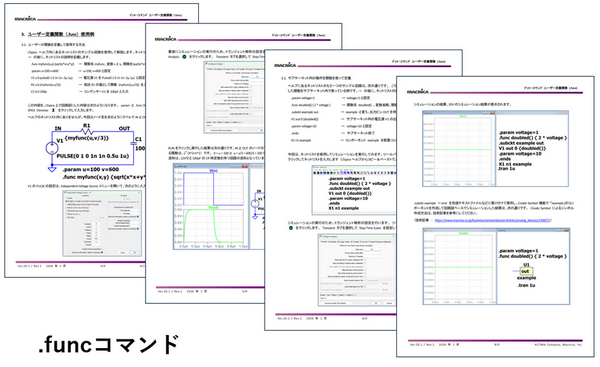Click the lower simulation result plot on page four
This screenshot has width=600, height=367.
(459, 266)
